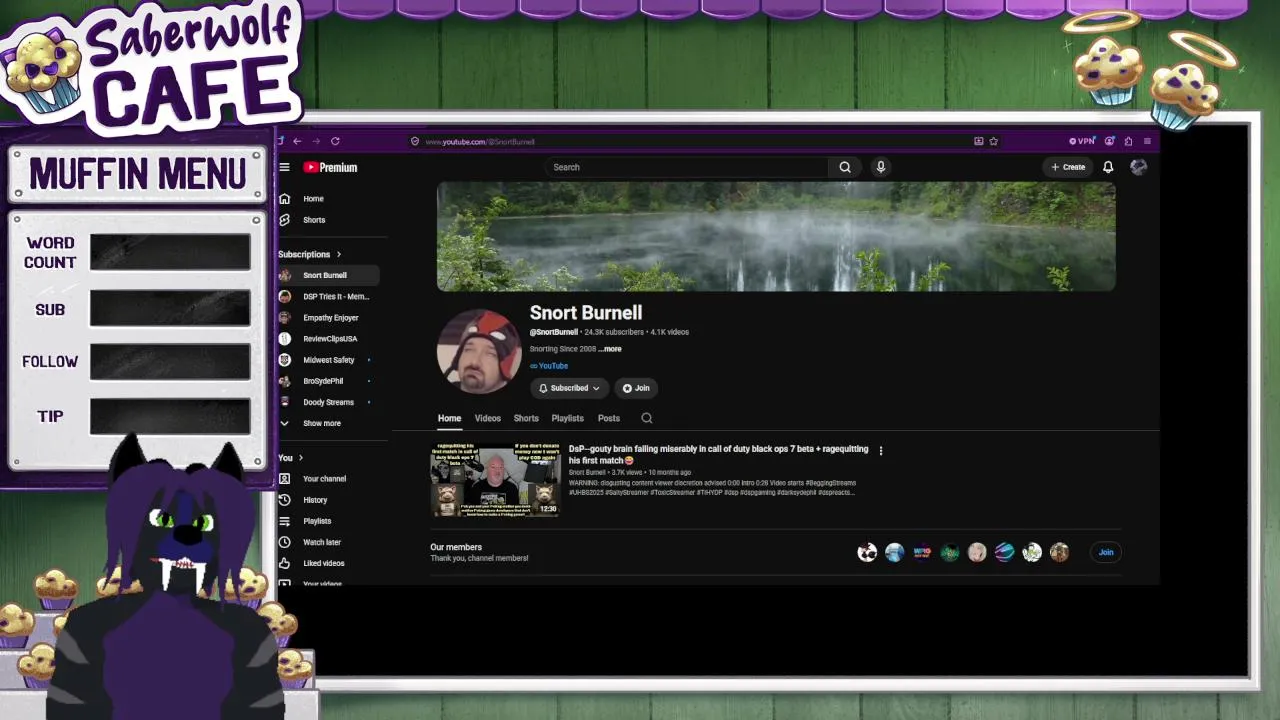
Task: Switch to the channel Playlists tab
Action: [x=567, y=418]
